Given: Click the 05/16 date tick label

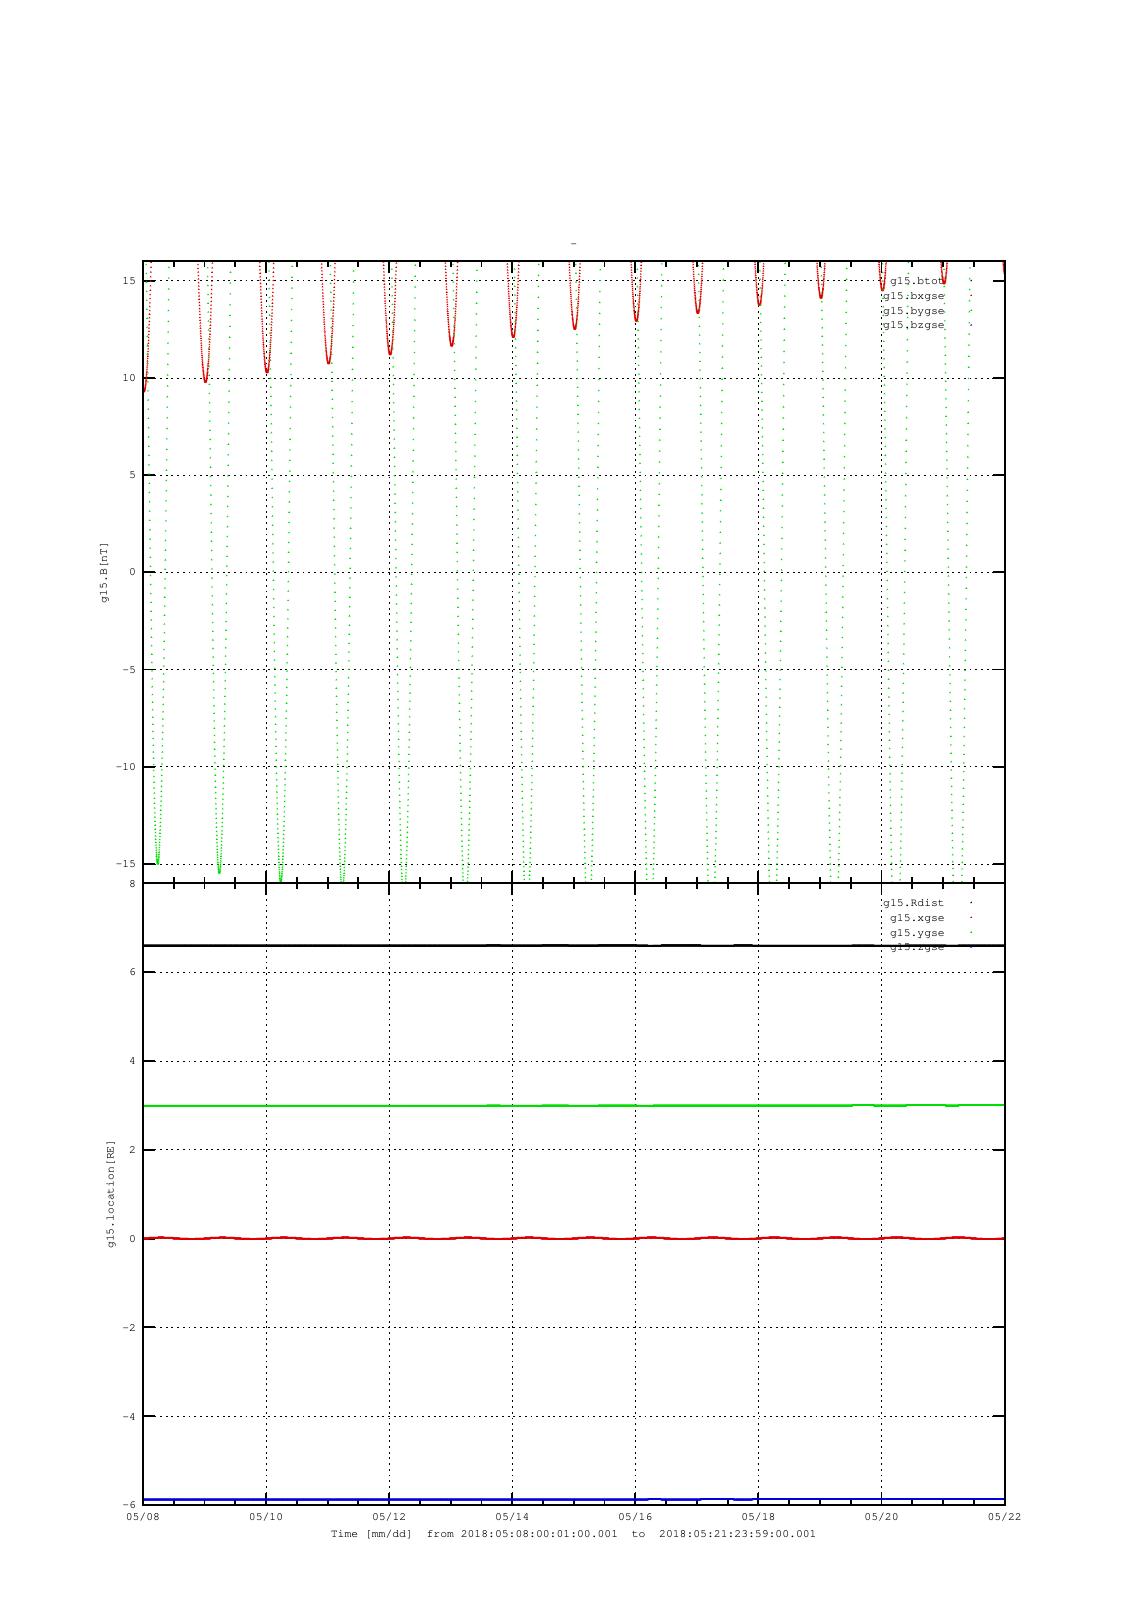Looking at the screenshot, I should [x=635, y=1517].
